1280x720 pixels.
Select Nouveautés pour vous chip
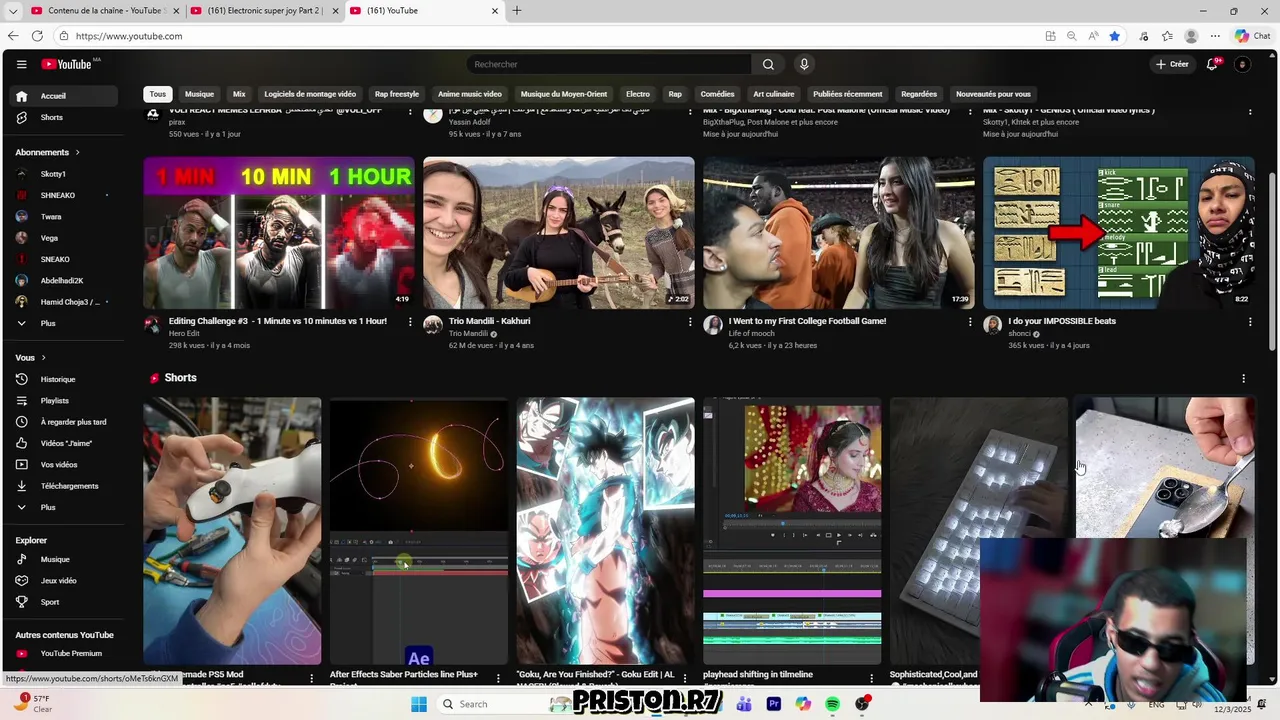click(993, 94)
